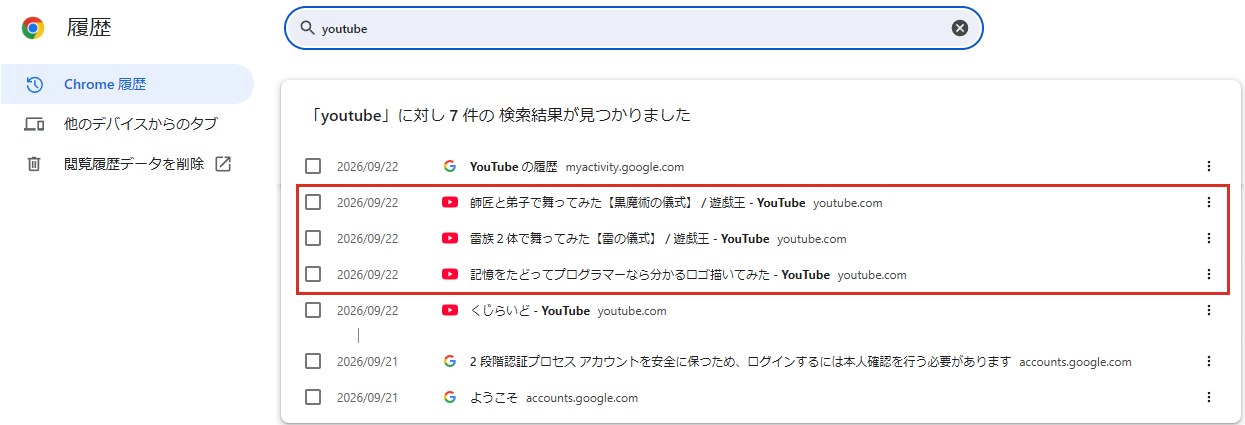1245x425 pixels.
Task: Click Google favicon on ２段階認証プロセス row
Action: click(x=450, y=361)
